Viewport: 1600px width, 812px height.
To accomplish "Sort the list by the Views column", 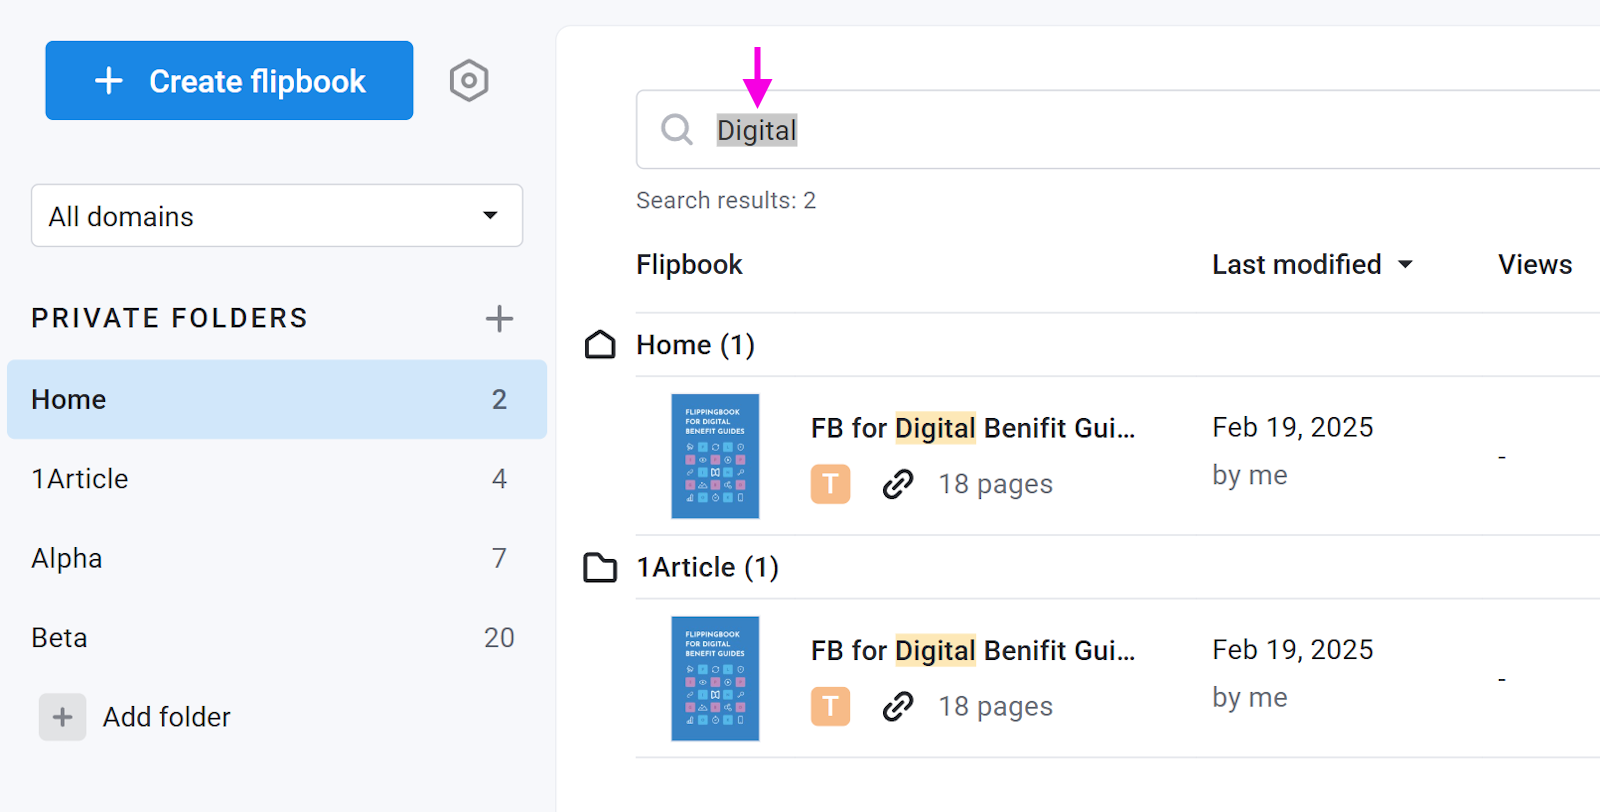I will pos(1535,264).
